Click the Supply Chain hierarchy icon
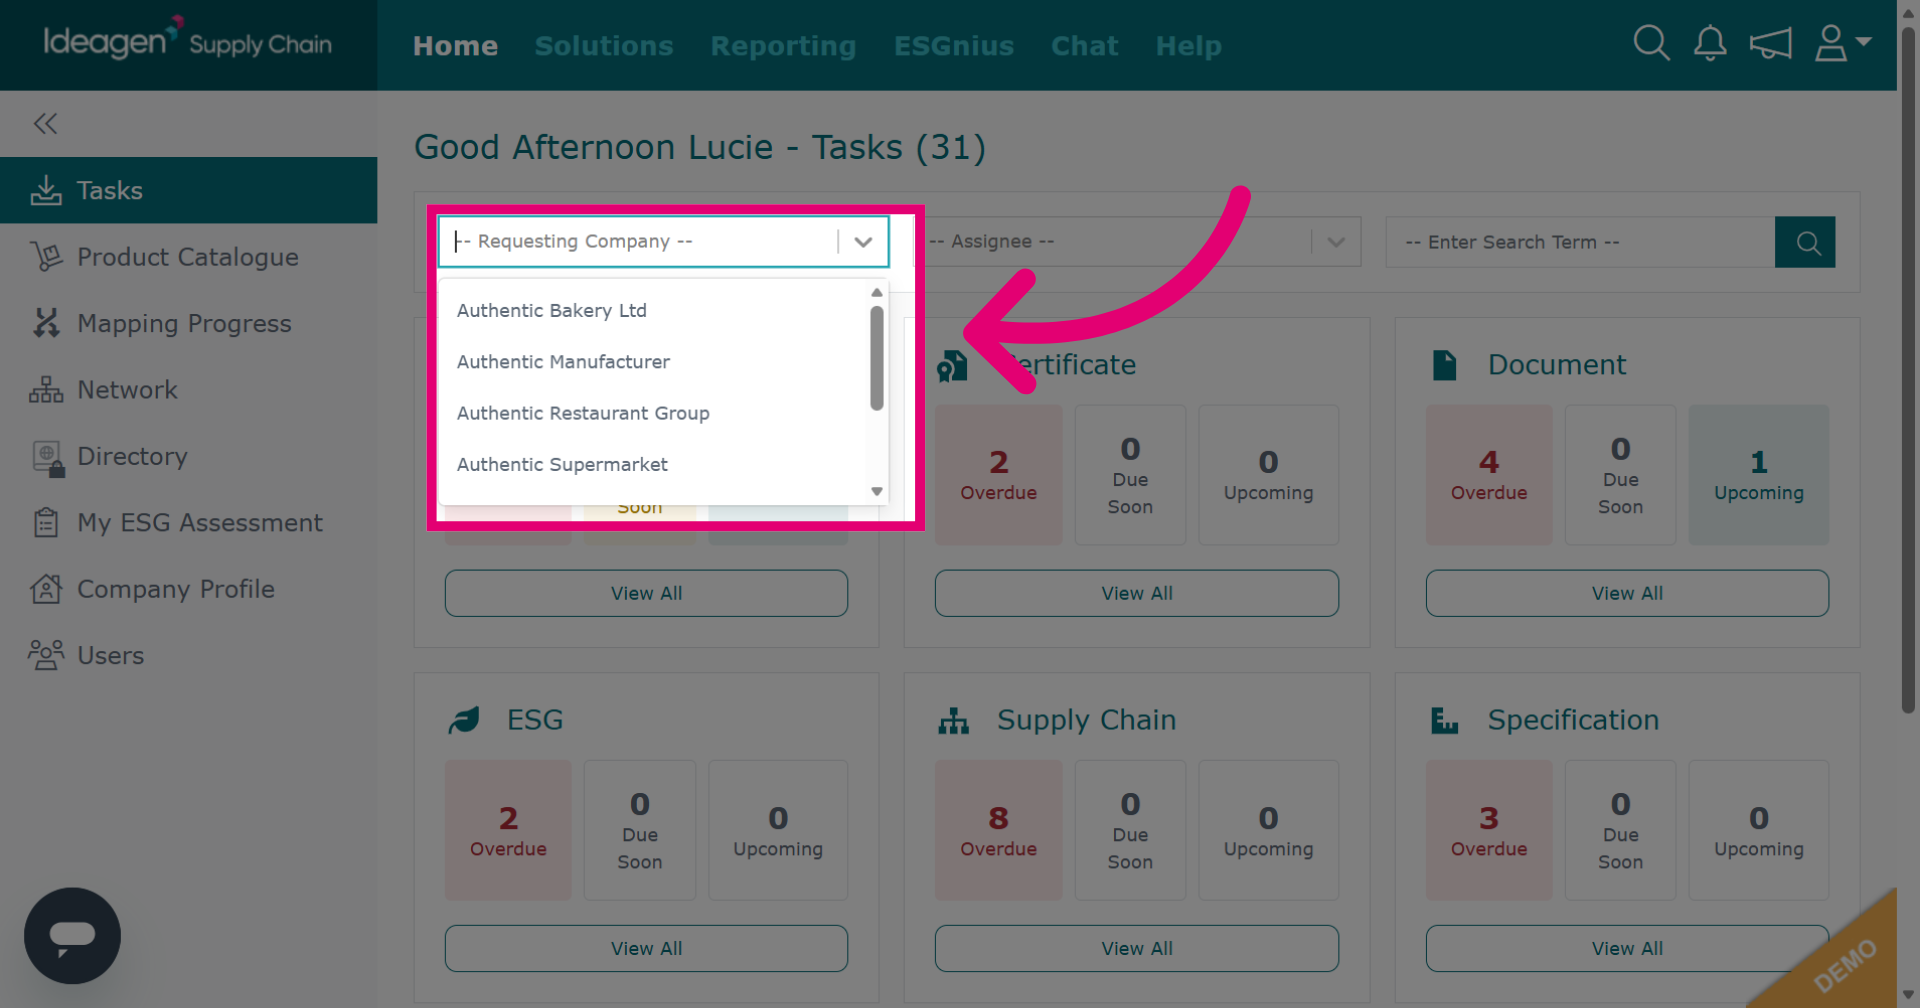Screen dimensions: 1920x1008 (x=954, y=721)
